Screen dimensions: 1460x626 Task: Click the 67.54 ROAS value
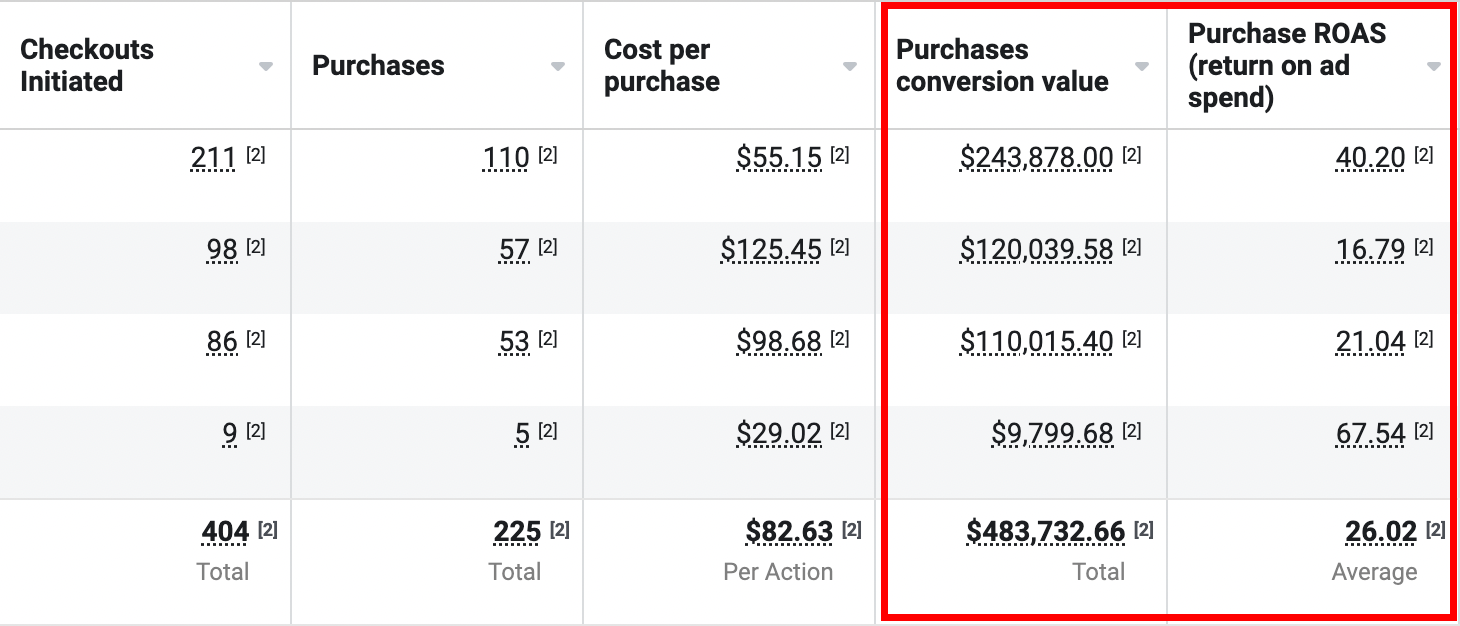coord(1371,434)
